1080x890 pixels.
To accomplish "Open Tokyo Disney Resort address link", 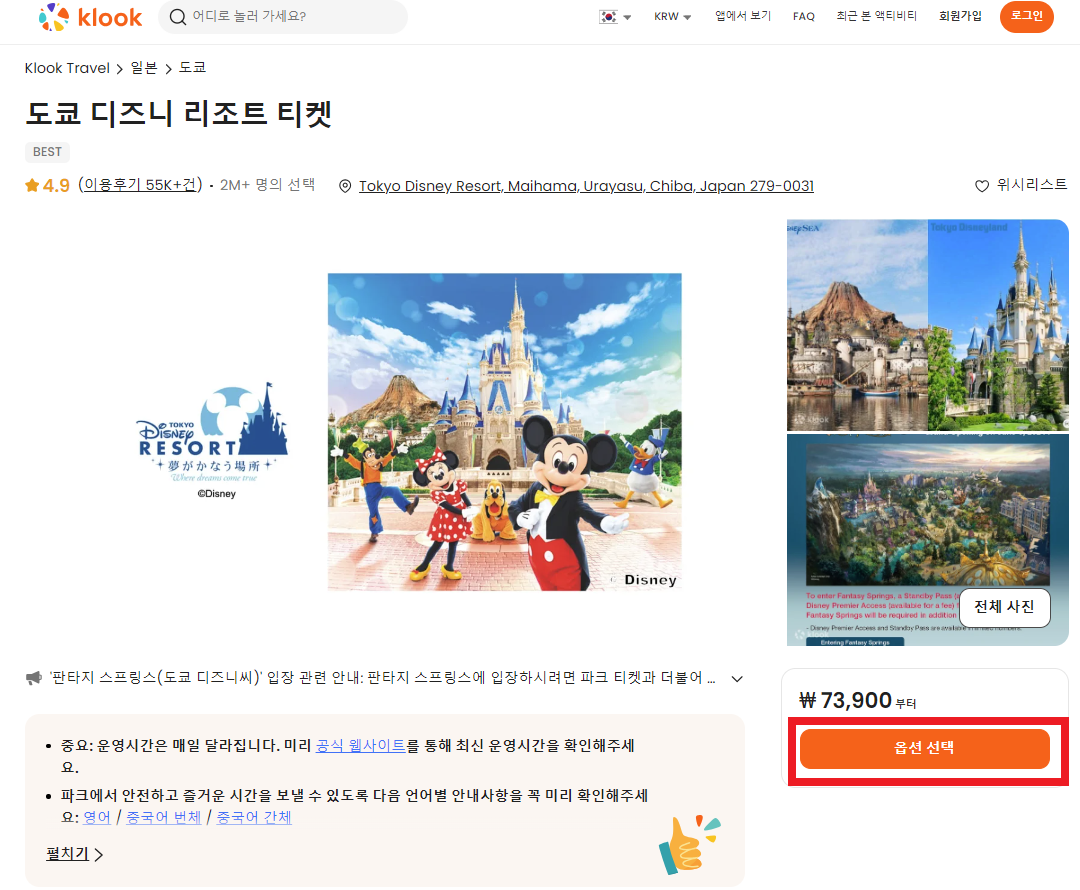I will (x=586, y=186).
